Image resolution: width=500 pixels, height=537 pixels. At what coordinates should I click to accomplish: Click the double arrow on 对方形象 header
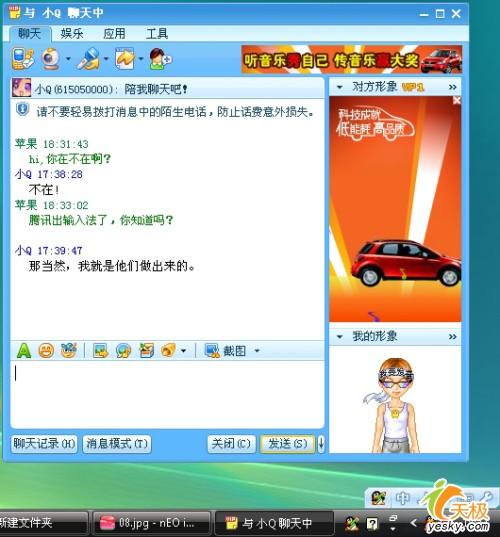point(453,87)
